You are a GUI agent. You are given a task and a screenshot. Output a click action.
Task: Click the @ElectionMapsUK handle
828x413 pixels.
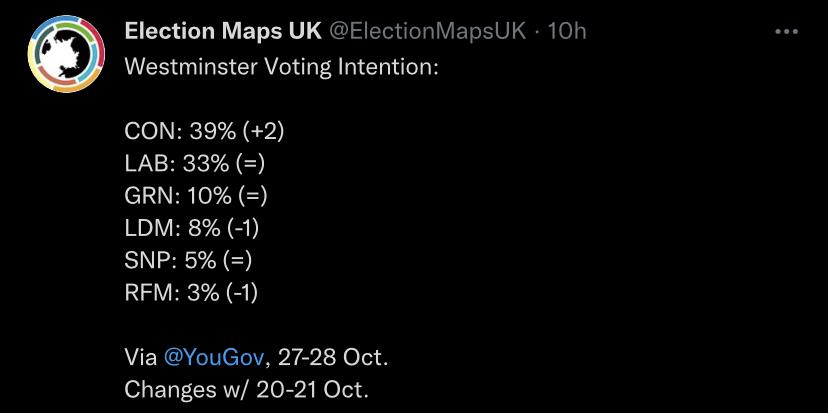[x=428, y=32]
